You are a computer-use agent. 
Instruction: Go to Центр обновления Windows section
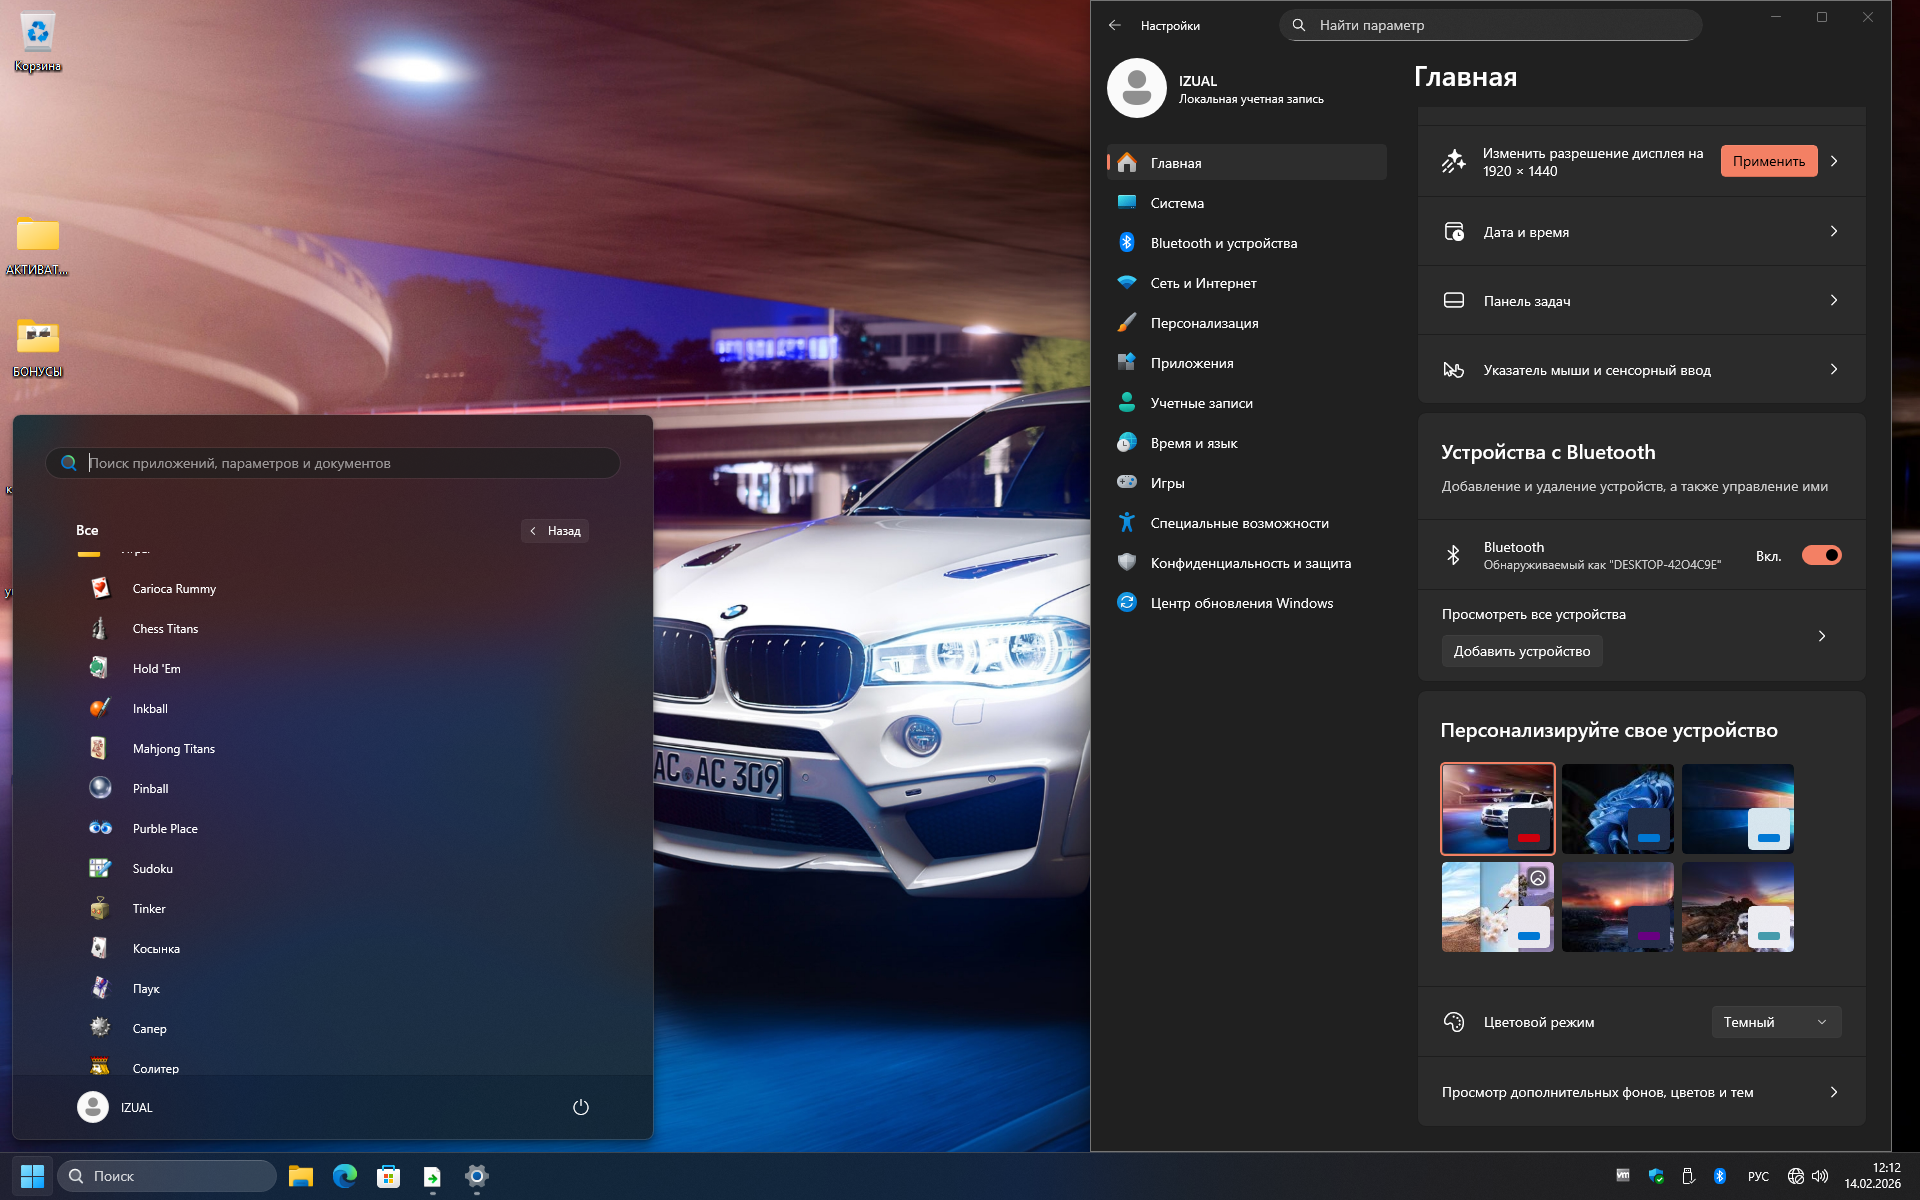point(1241,603)
